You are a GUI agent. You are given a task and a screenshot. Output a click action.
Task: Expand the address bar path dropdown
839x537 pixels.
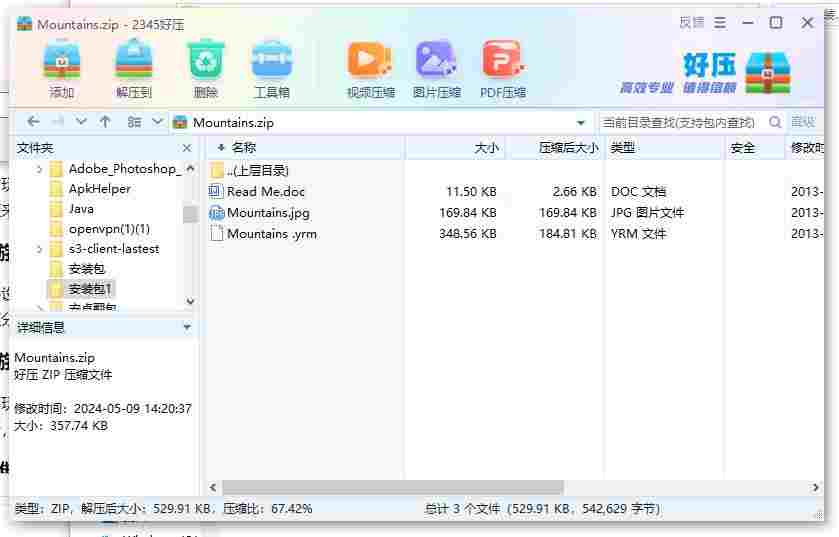click(581, 123)
